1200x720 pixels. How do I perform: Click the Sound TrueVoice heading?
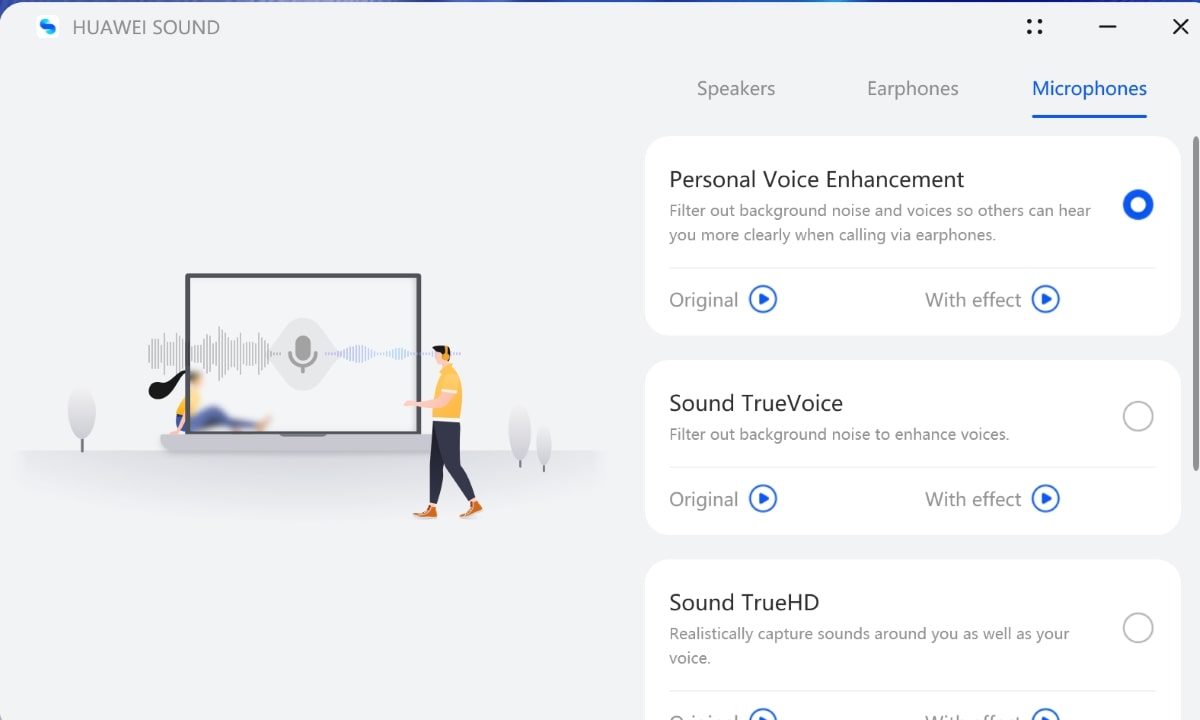(756, 403)
